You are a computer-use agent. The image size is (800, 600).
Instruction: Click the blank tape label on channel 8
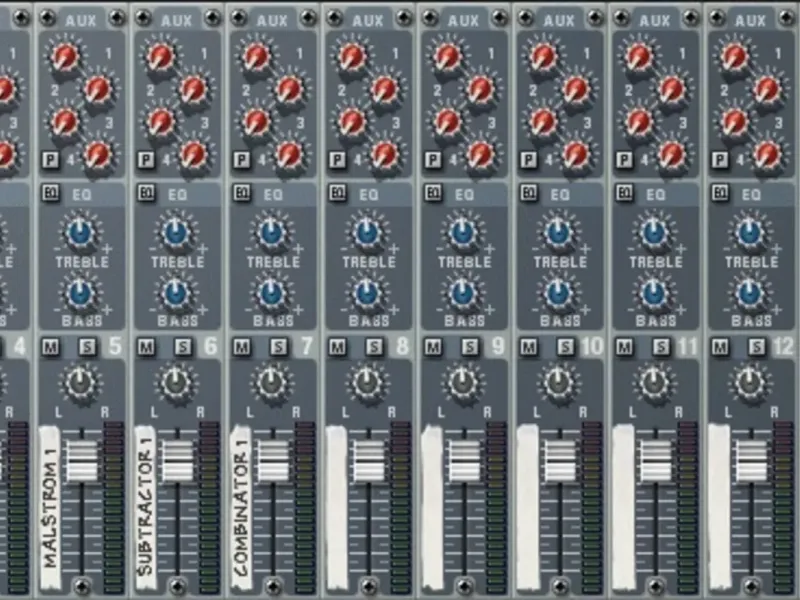tap(337, 508)
